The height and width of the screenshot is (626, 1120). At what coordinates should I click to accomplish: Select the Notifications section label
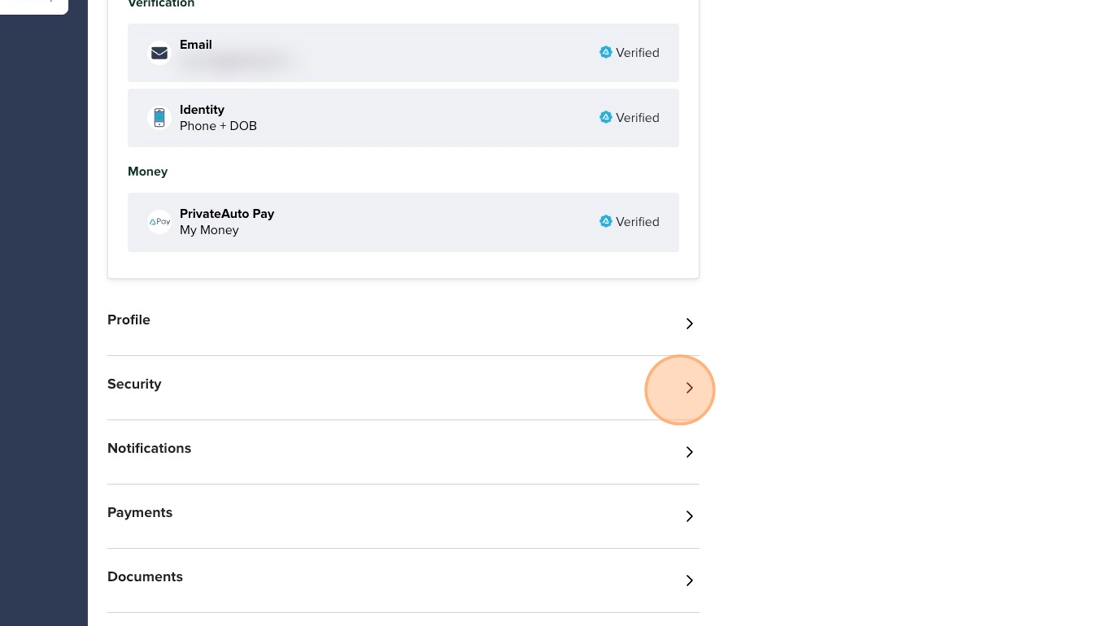click(x=149, y=448)
